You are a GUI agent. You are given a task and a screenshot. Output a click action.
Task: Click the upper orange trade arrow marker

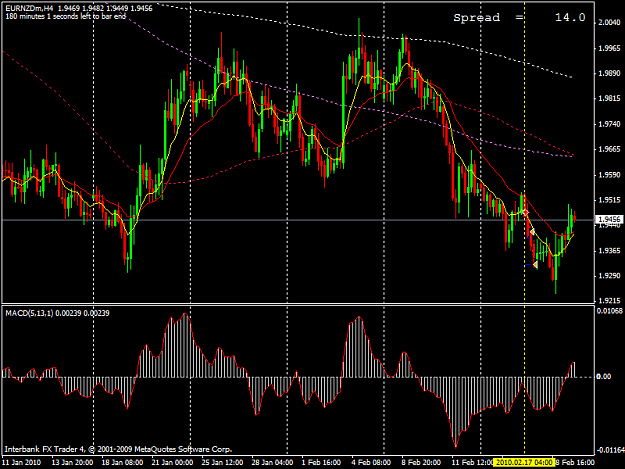(x=532, y=232)
